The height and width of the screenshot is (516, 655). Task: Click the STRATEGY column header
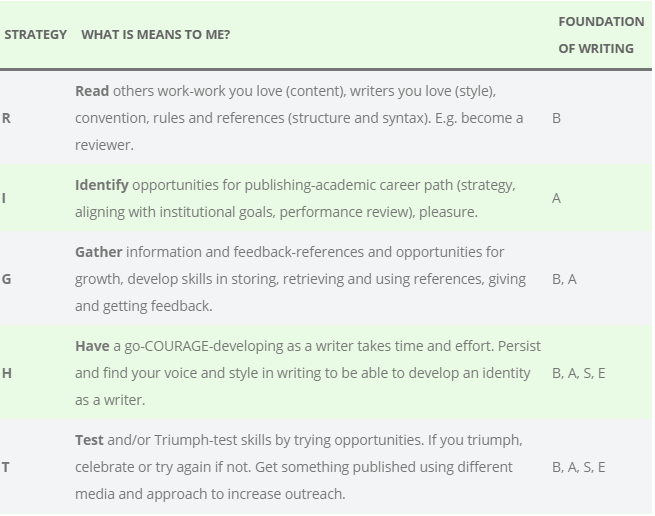click(x=36, y=35)
